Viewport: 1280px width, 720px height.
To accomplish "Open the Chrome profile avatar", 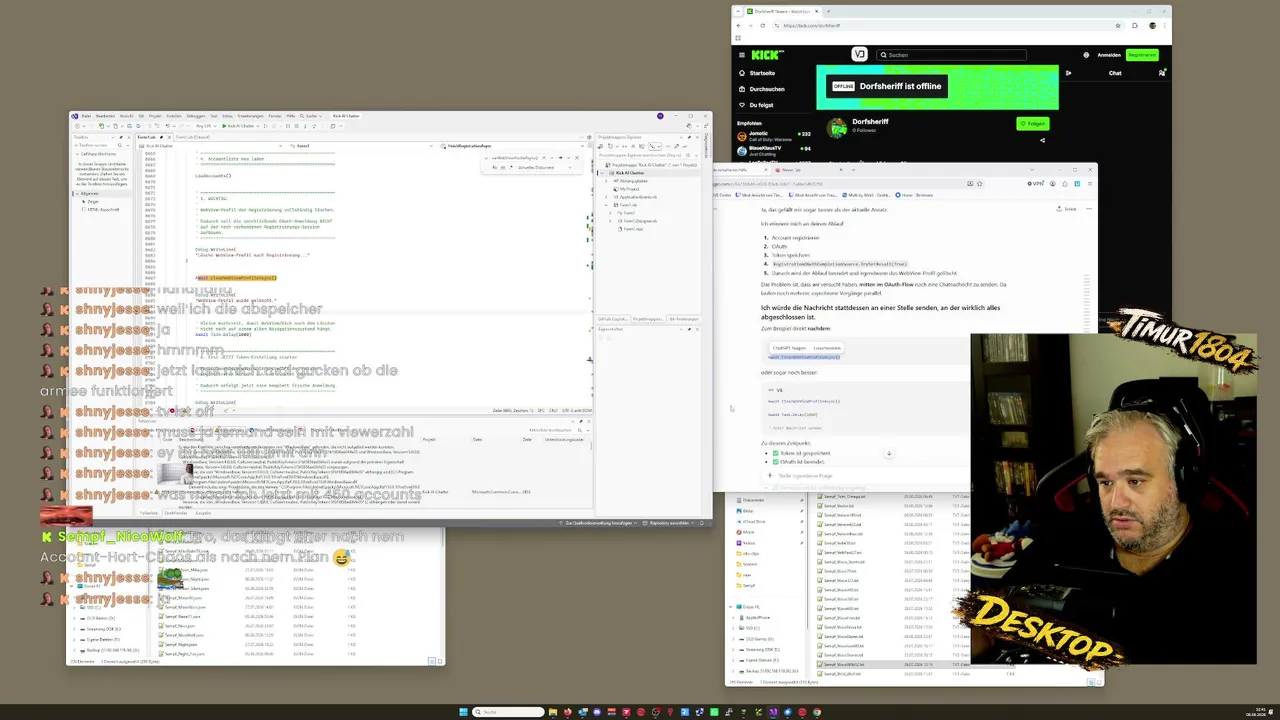I will pyautogui.click(x=1152, y=25).
